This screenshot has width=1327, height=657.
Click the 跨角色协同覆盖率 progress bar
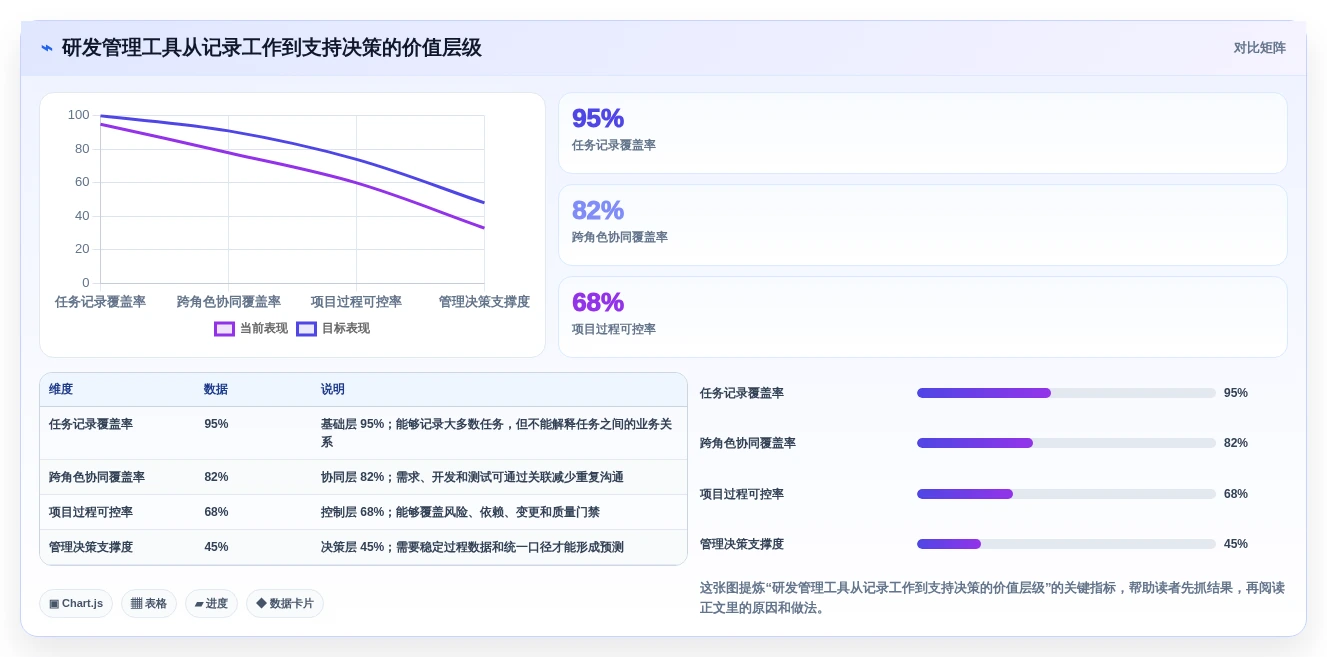(x=1066, y=443)
